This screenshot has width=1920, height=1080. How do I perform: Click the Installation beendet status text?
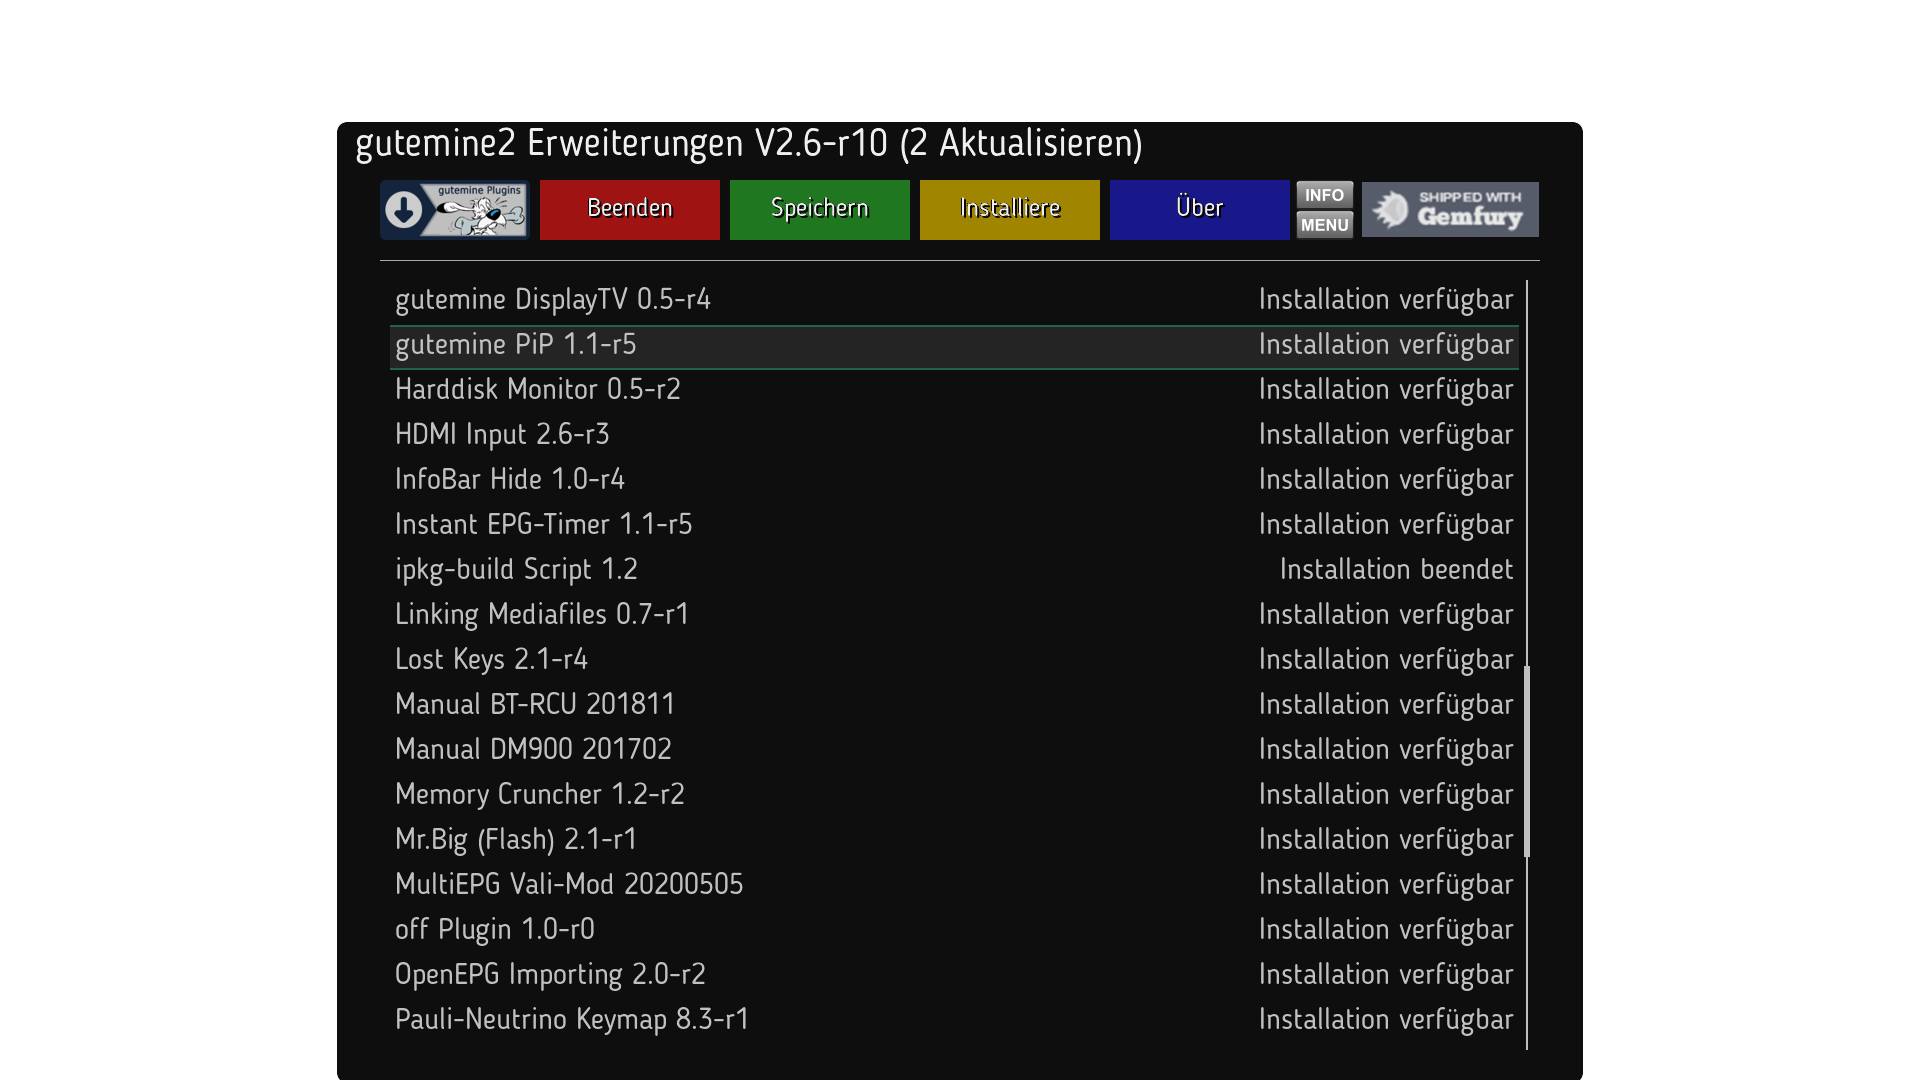point(1396,570)
